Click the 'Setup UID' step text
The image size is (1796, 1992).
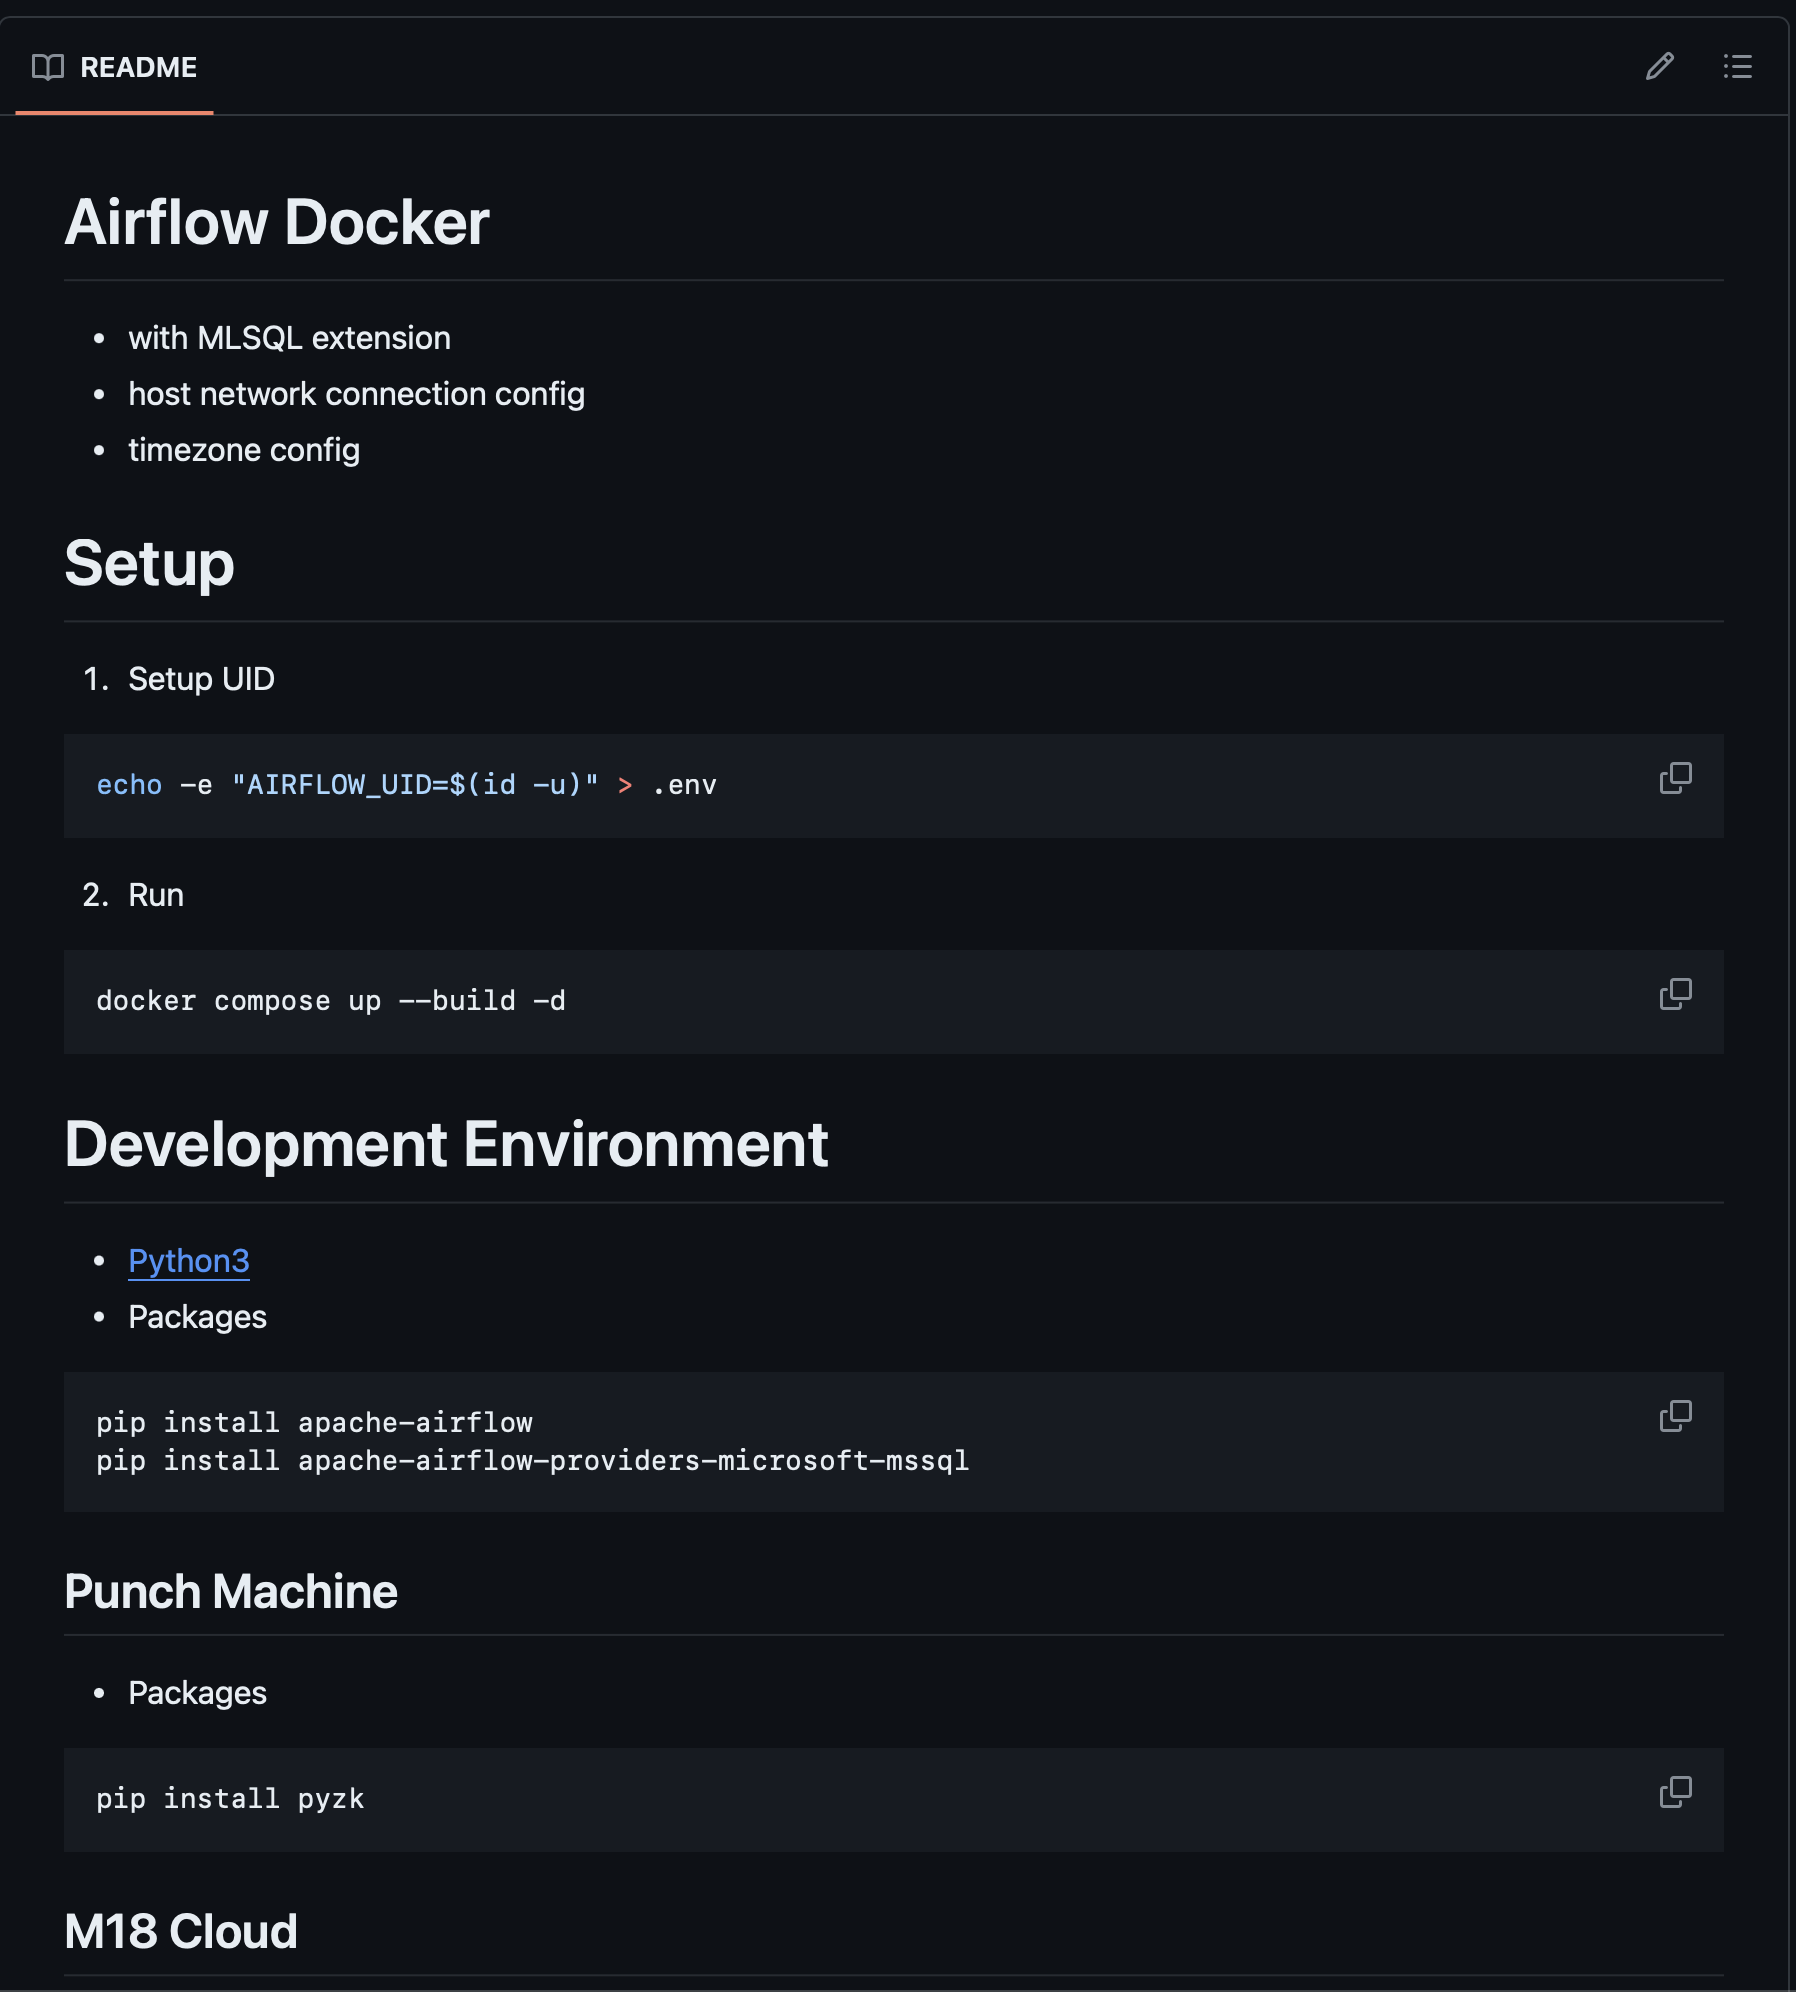pyautogui.click(x=201, y=679)
